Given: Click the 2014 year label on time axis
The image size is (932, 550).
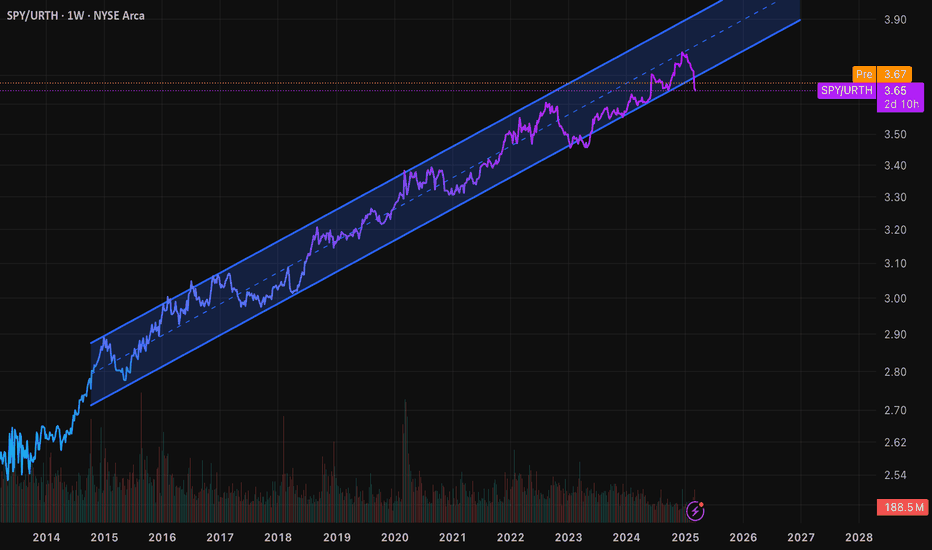Looking at the screenshot, I should click(46, 538).
